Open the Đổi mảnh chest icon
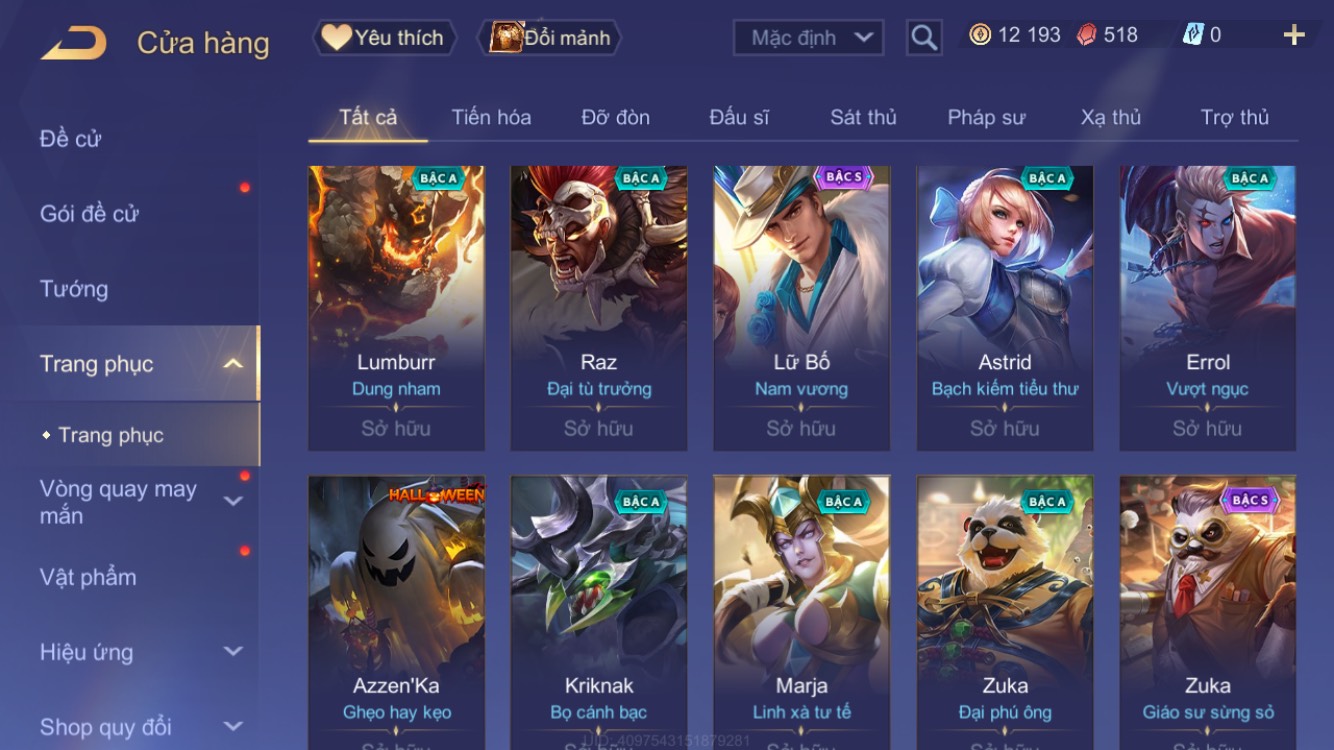Image resolution: width=1334 pixels, height=750 pixels. pyautogui.click(x=506, y=38)
